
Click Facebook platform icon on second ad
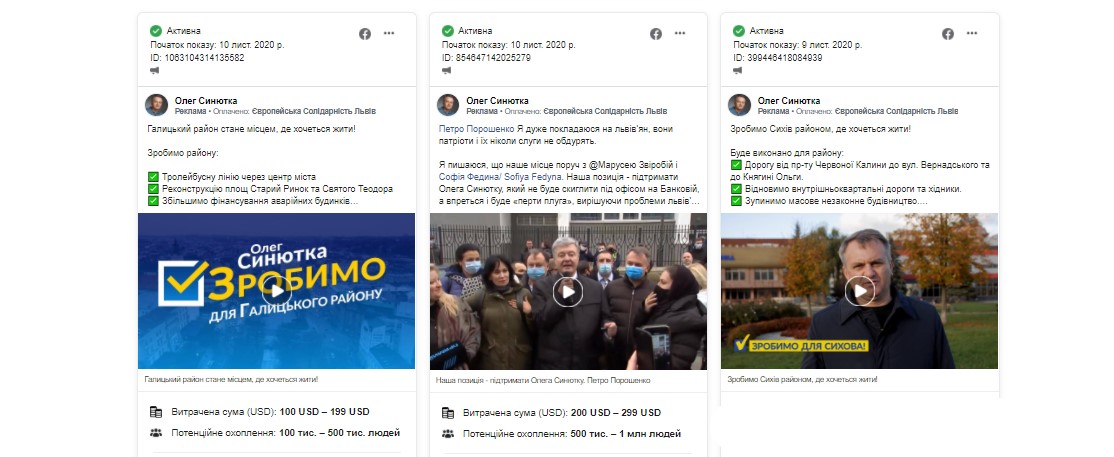pyautogui.click(x=656, y=33)
